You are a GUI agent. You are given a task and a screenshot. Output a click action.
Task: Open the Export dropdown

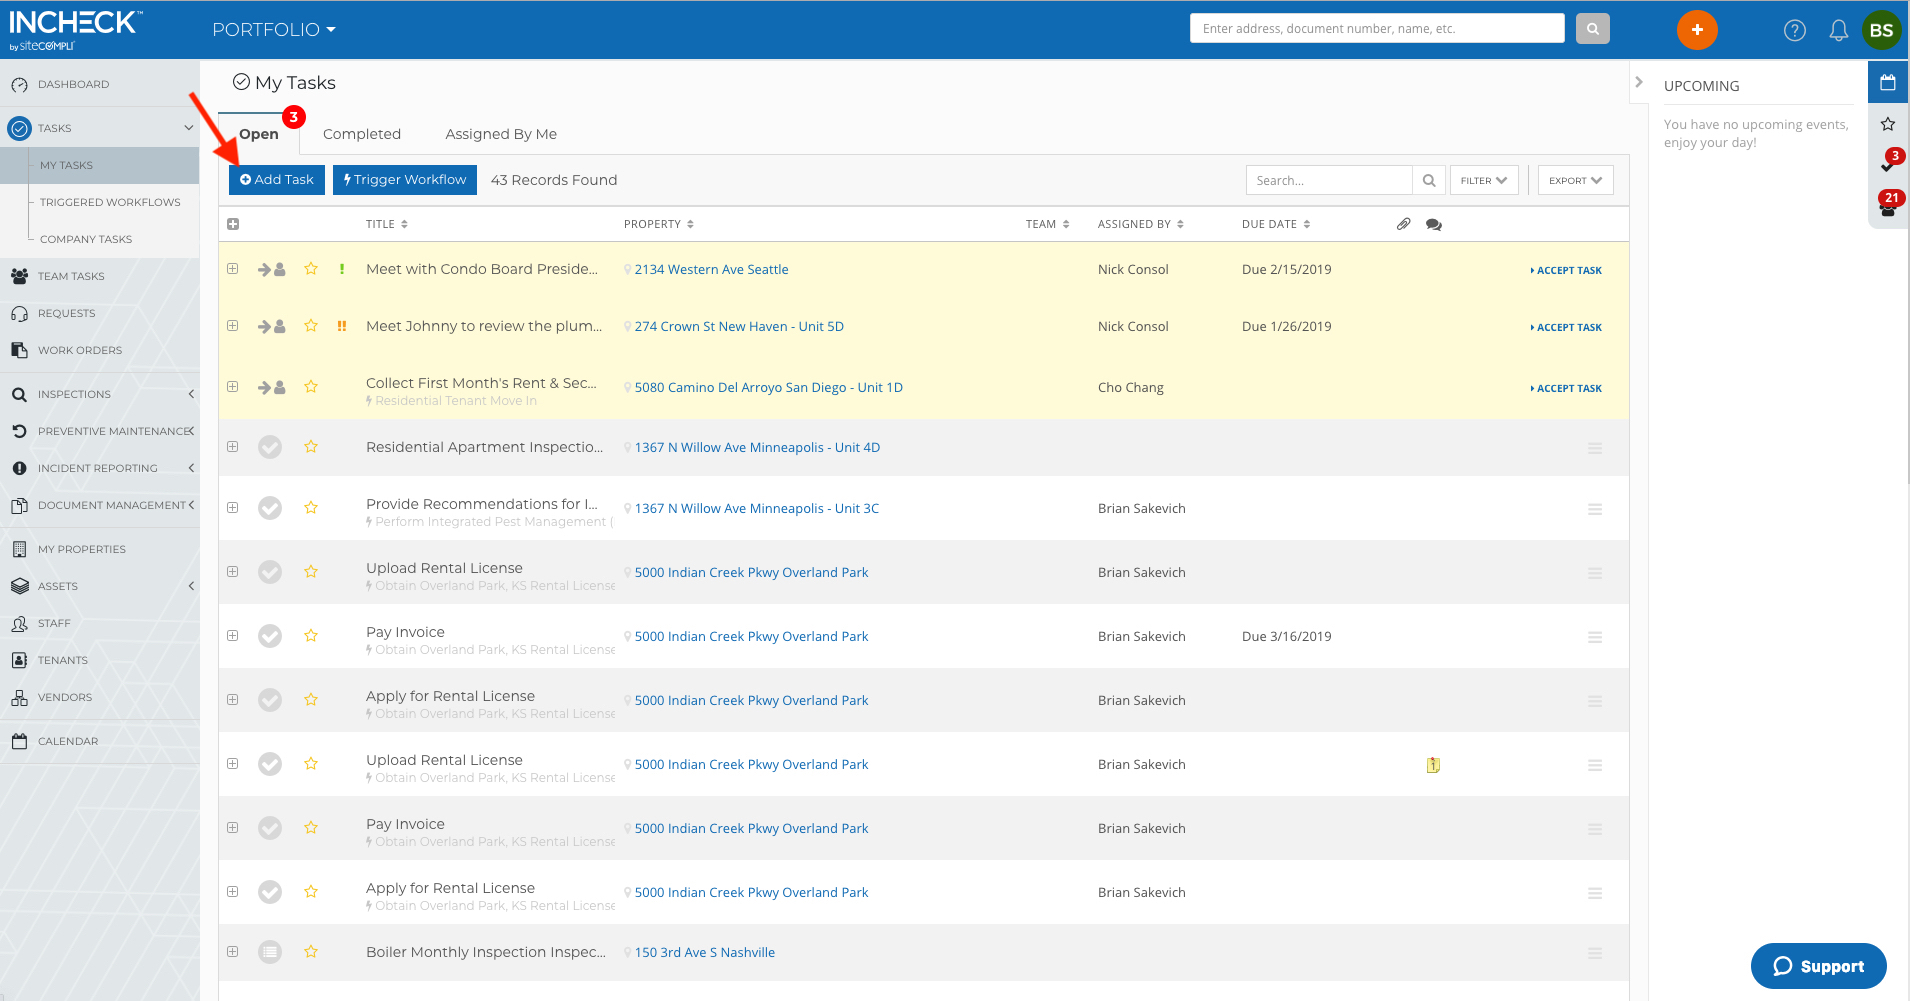pos(1575,181)
